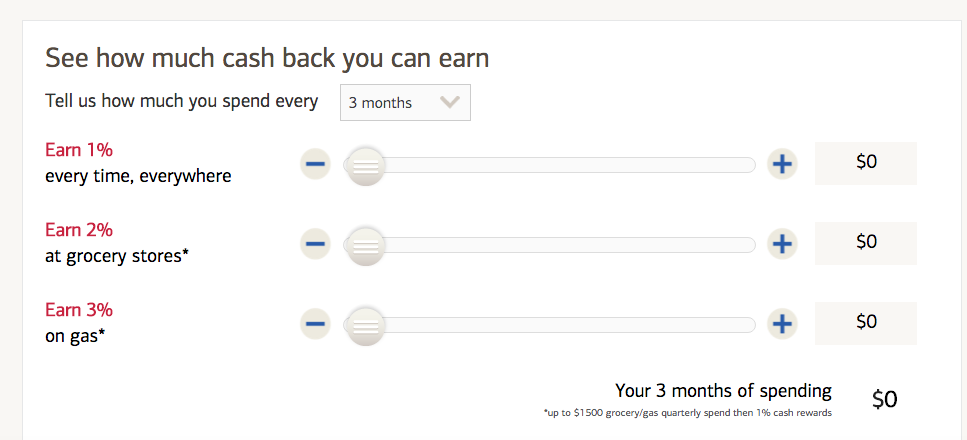Decrease the Earn 1% everywhere spending amount

315,164
